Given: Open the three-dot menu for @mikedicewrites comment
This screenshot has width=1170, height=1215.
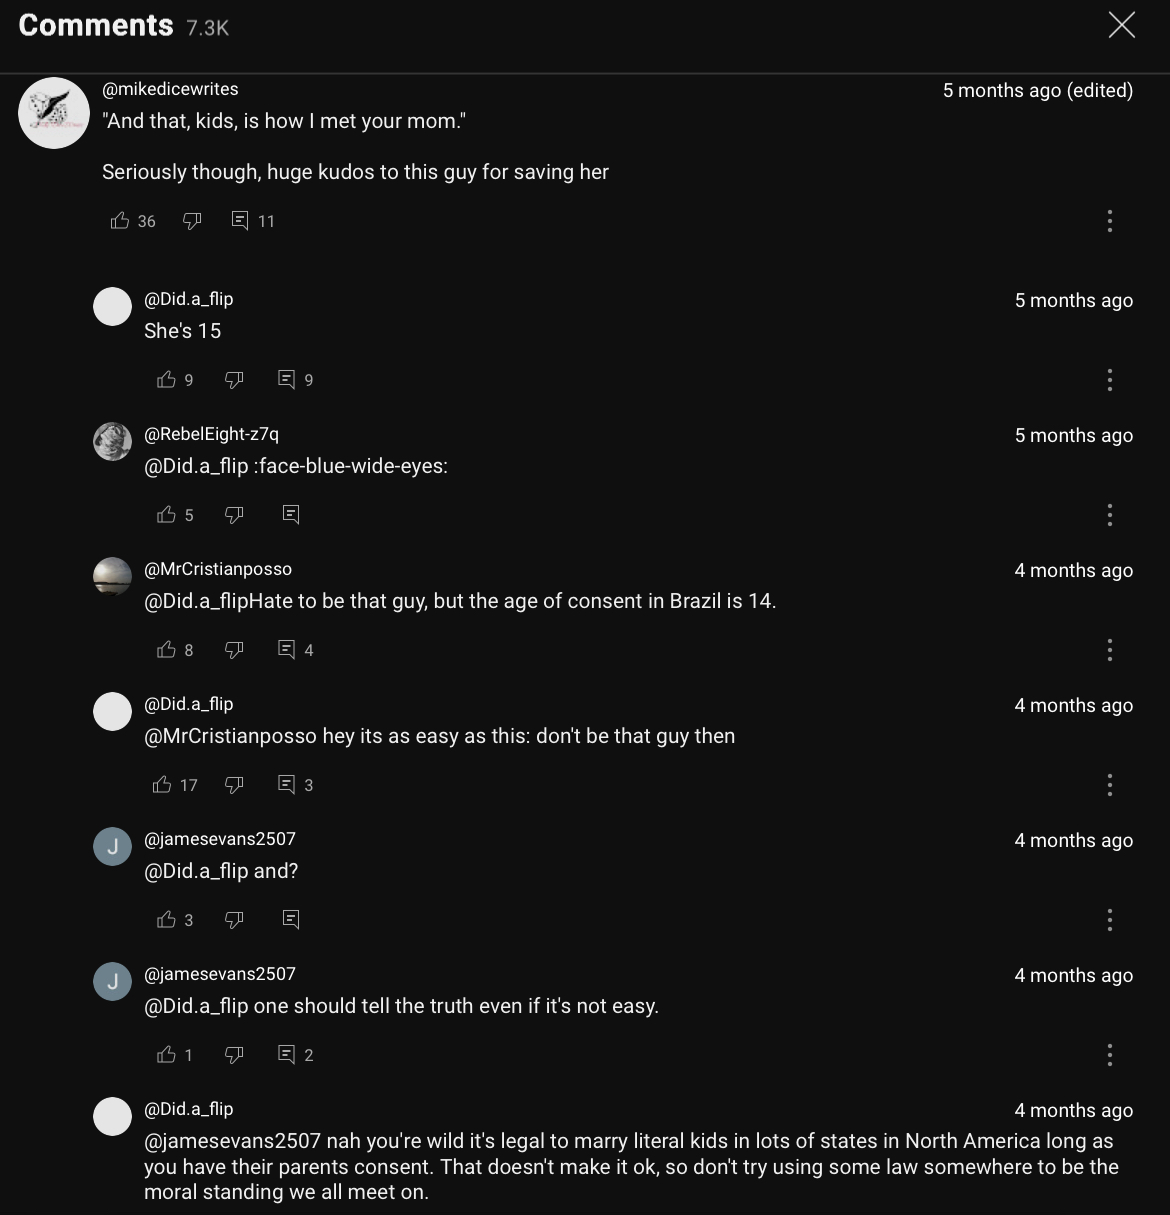Looking at the screenshot, I should pyautogui.click(x=1109, y=221).
